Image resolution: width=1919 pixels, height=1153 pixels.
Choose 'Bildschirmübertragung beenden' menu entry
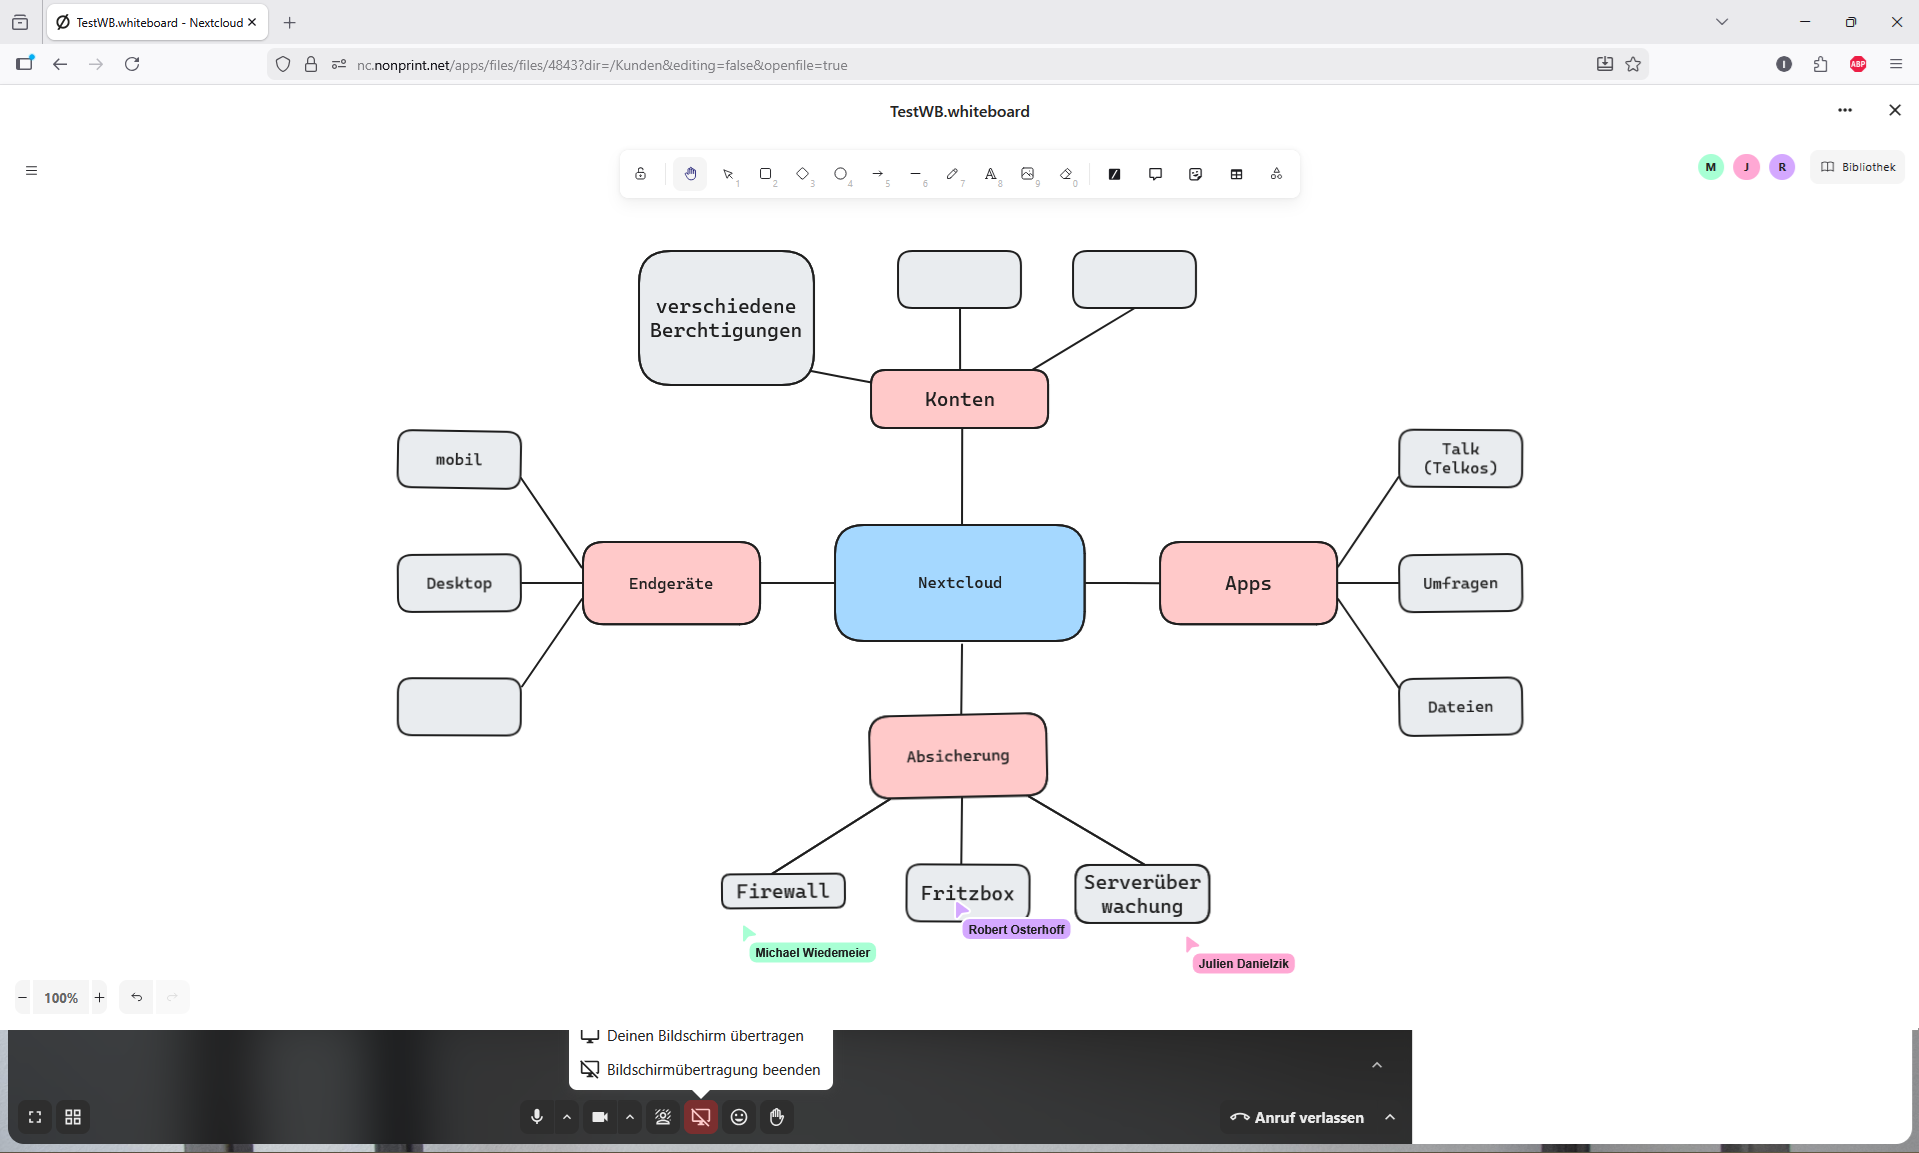tap(712, 1070)
